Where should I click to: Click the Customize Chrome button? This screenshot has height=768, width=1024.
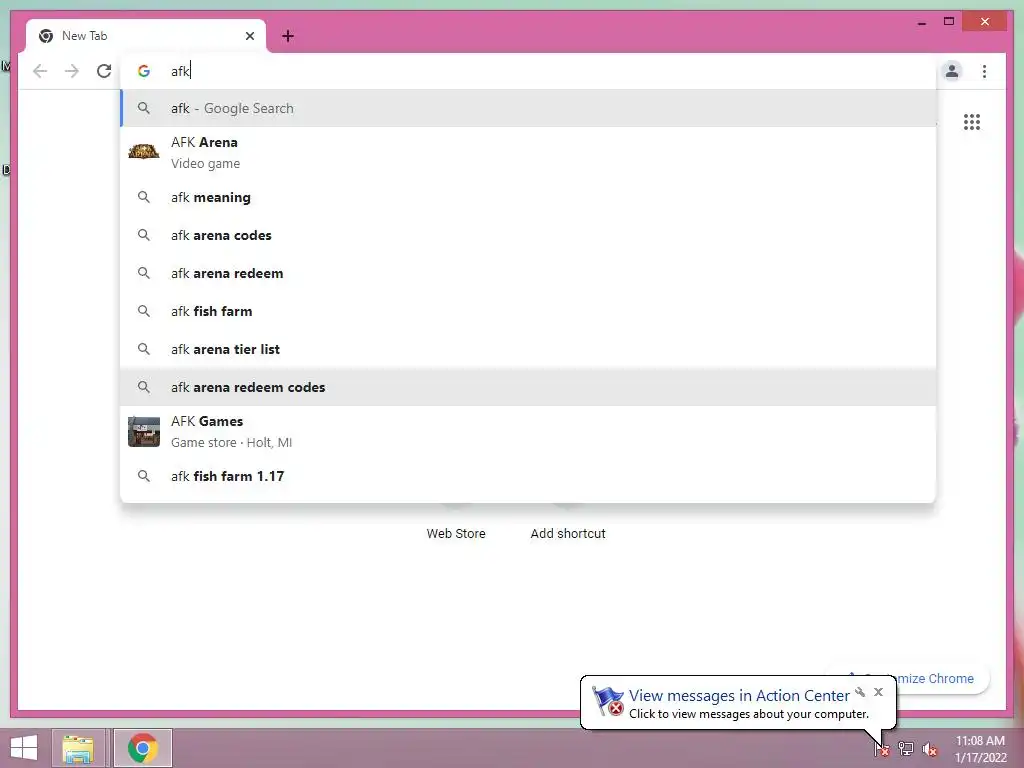pos(936,679)
